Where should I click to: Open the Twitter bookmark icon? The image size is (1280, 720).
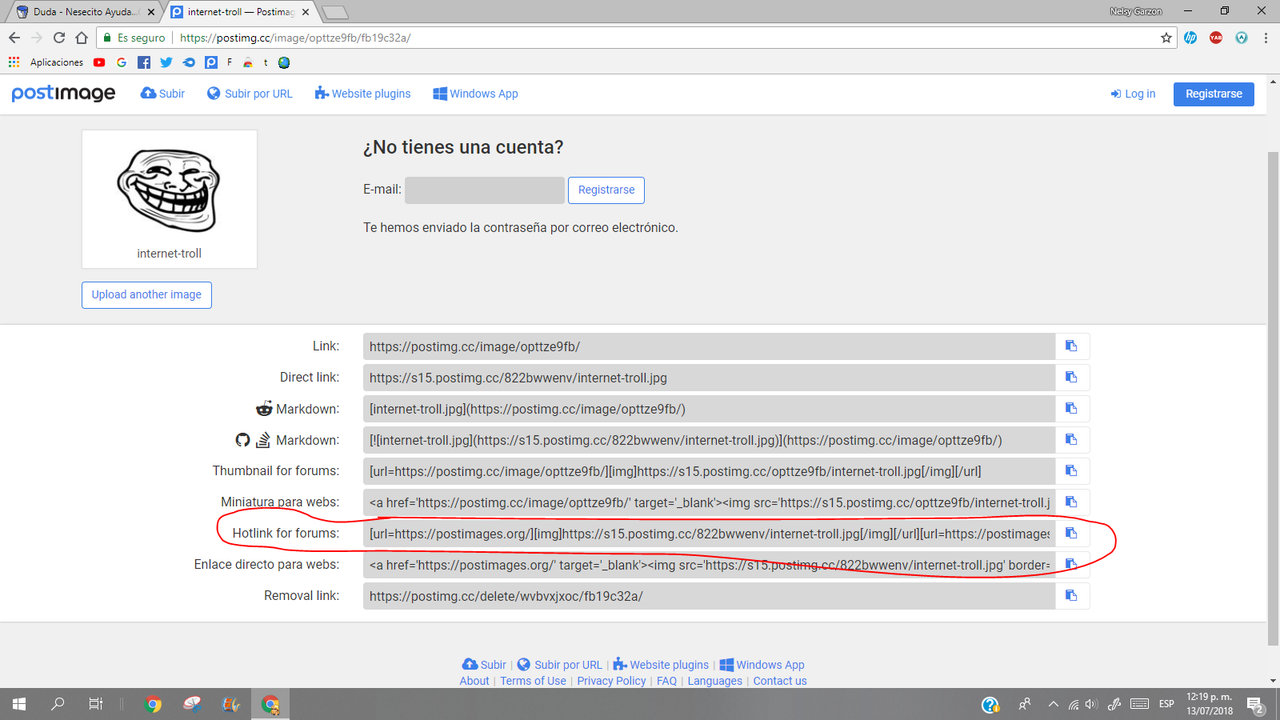tap(166, 62)
